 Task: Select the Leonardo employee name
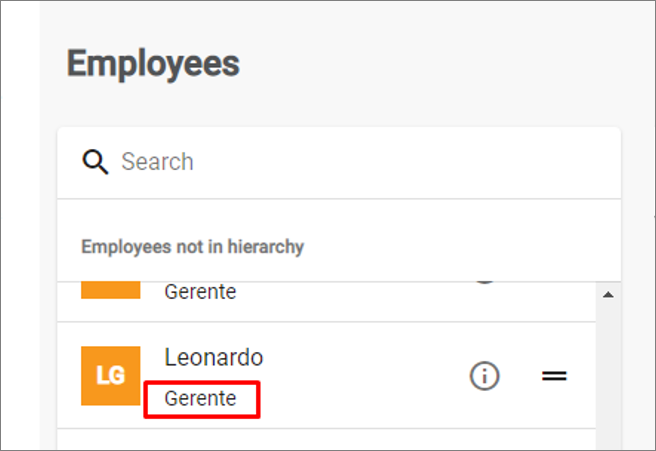pyautogui.click(x=214, y=357)
